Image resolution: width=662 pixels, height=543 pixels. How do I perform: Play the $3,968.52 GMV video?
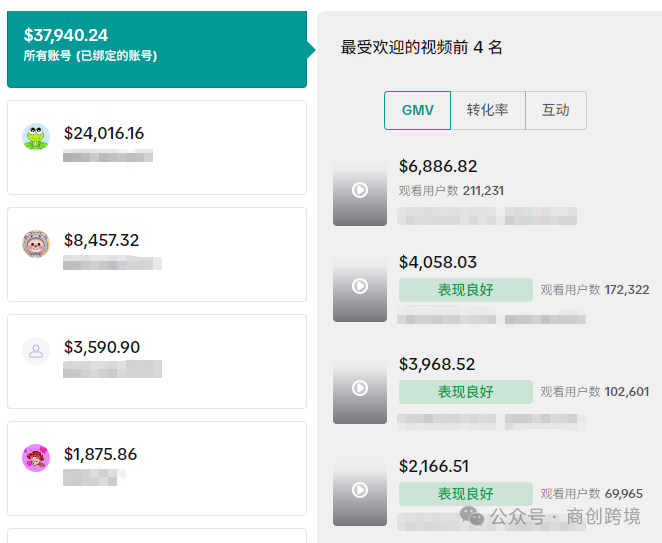(x=360, y=388)
